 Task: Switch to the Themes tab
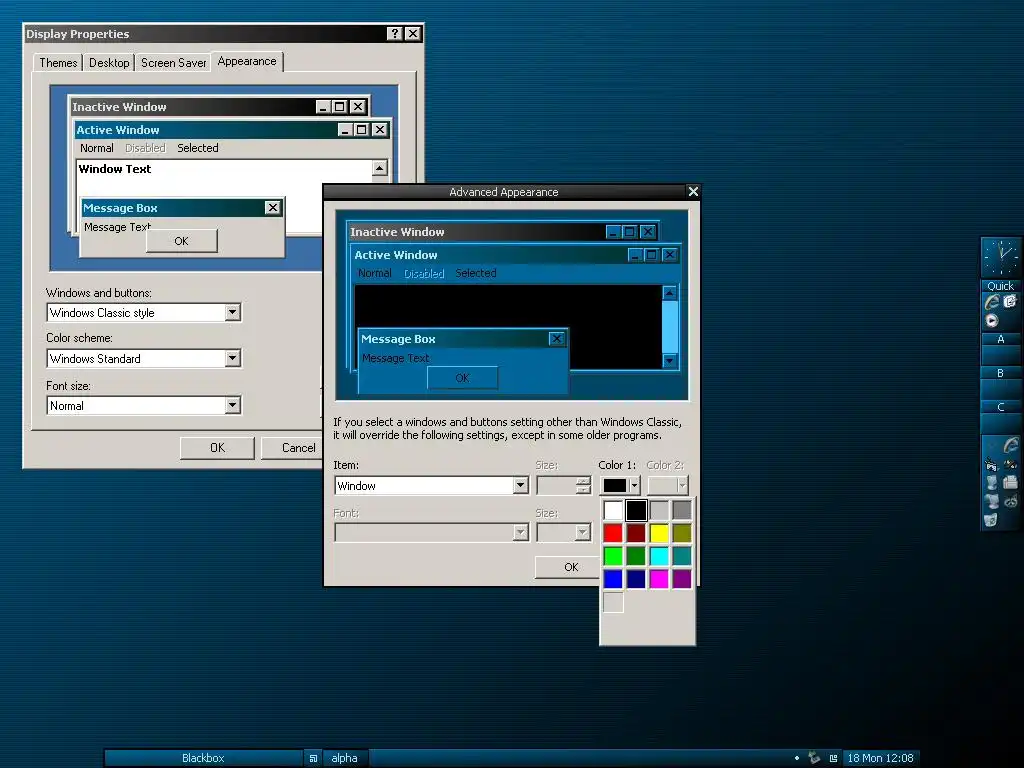pos(58,63)
